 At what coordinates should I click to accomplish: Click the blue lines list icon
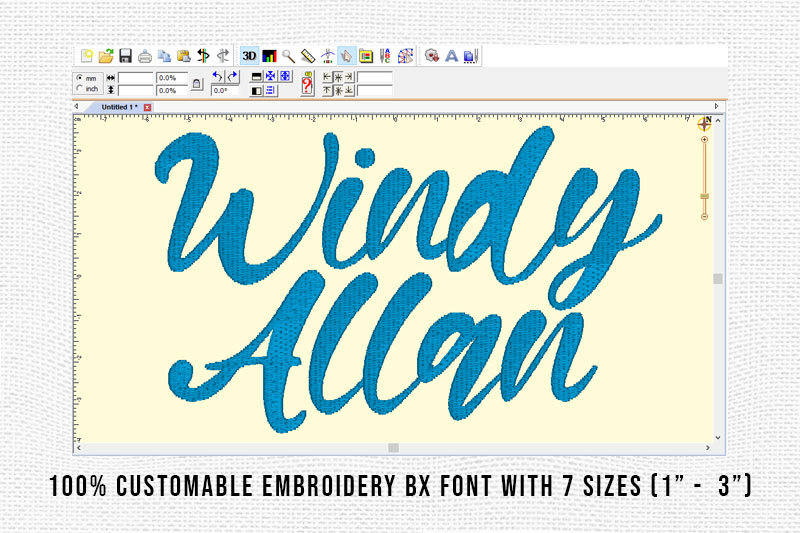tap(270, 91)
